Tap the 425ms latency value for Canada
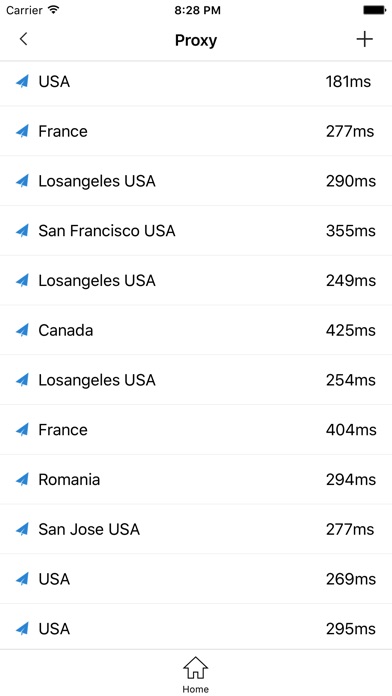Screen dimensions: 392x696 [x=351, y=330]
